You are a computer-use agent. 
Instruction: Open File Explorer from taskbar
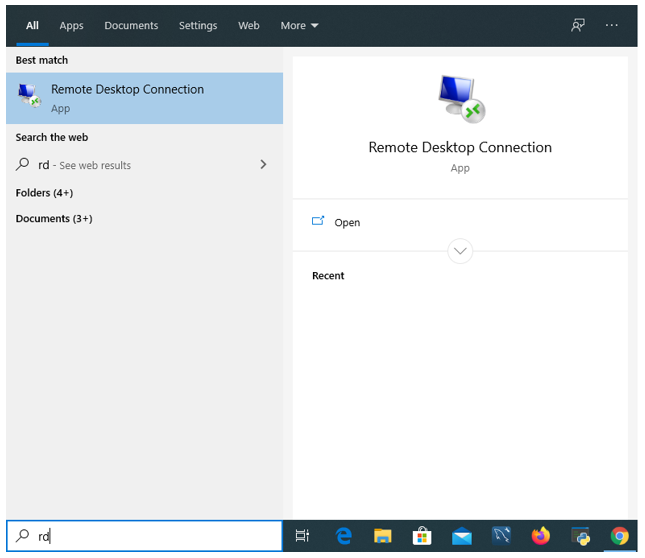point(383,536)
